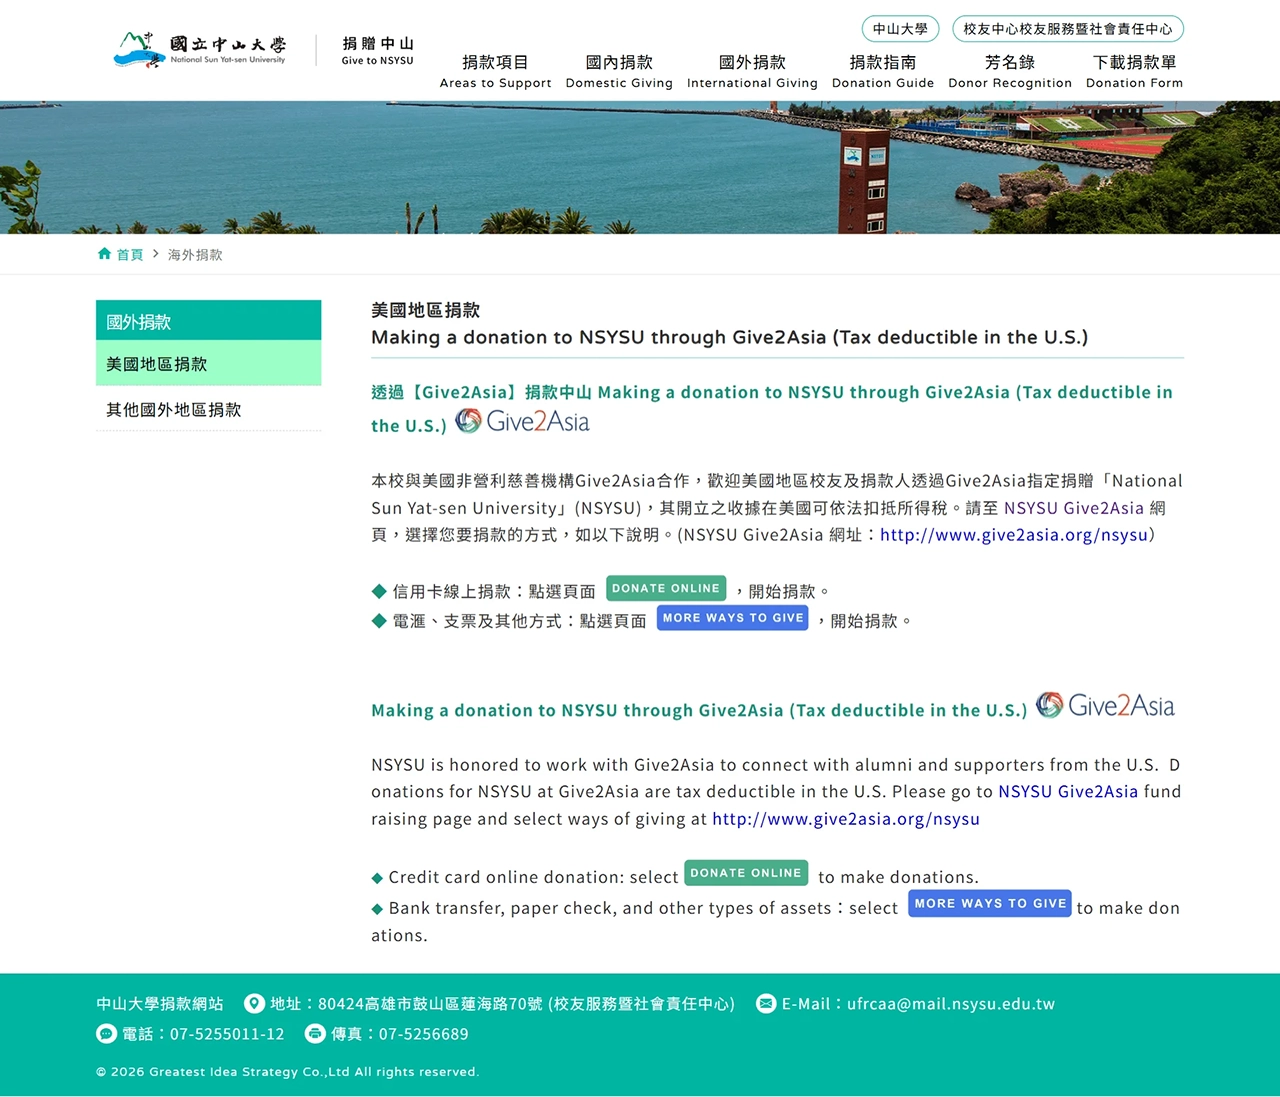
Task: Click MORE WAYS TO GIVE in English section
Action: pyautogui.click(x=990, y=903)
